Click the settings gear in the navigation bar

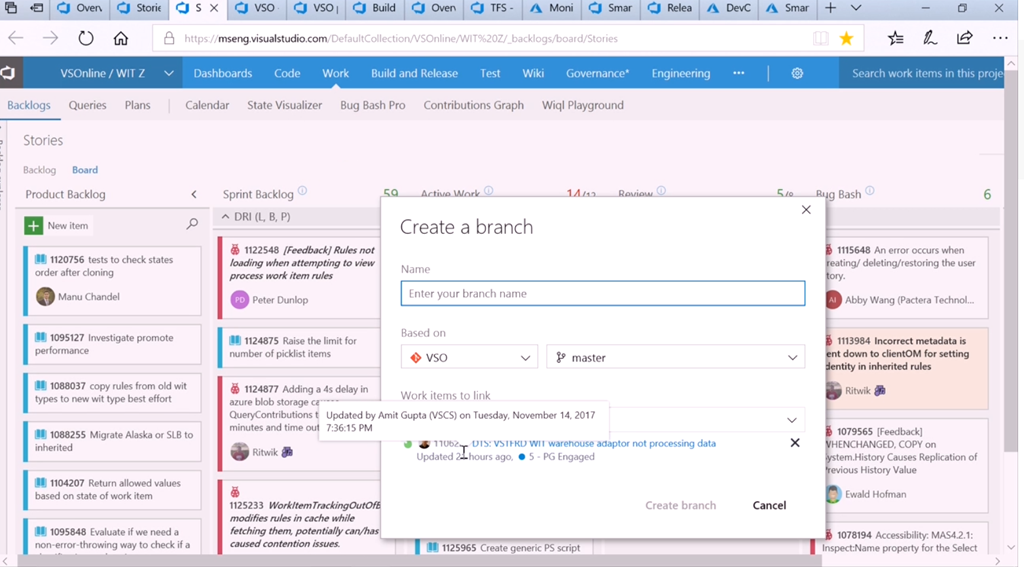pyautogui.click(x=797, y=73)
